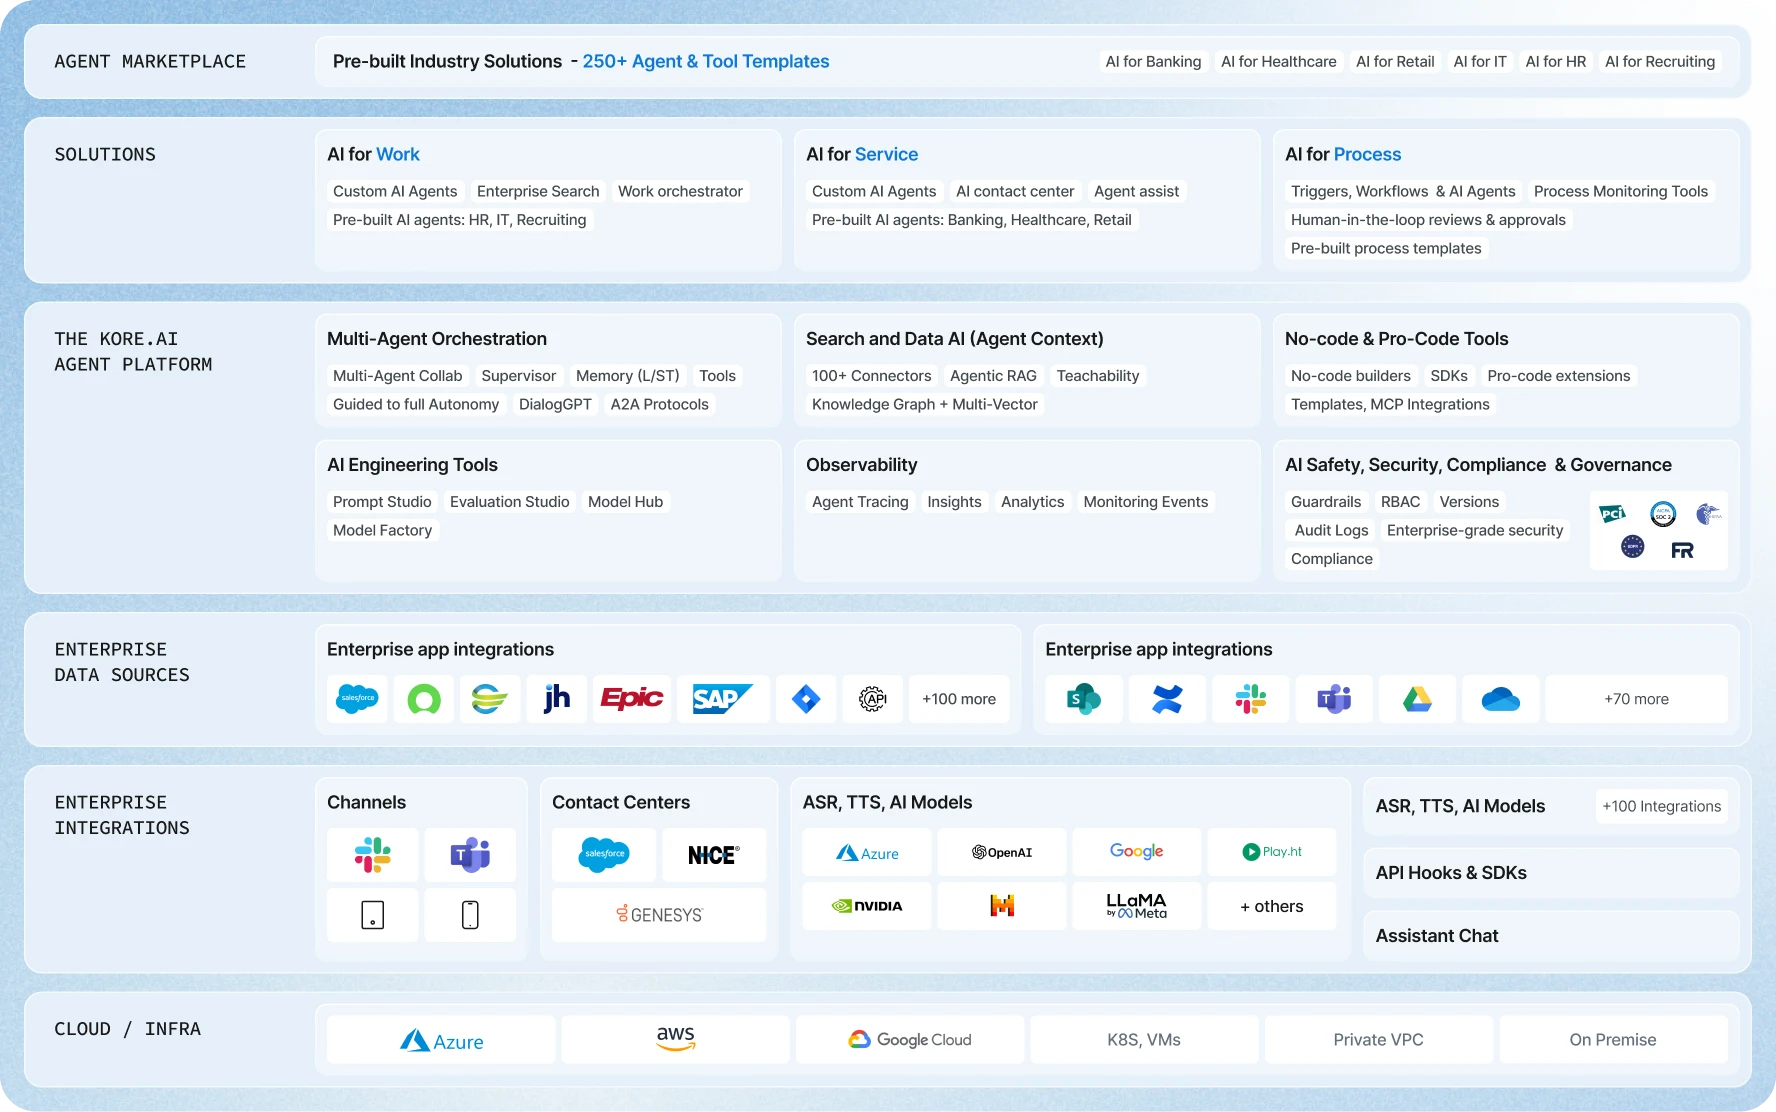
Task: Click the Work orchestrator chip
Action: point(680,191)
